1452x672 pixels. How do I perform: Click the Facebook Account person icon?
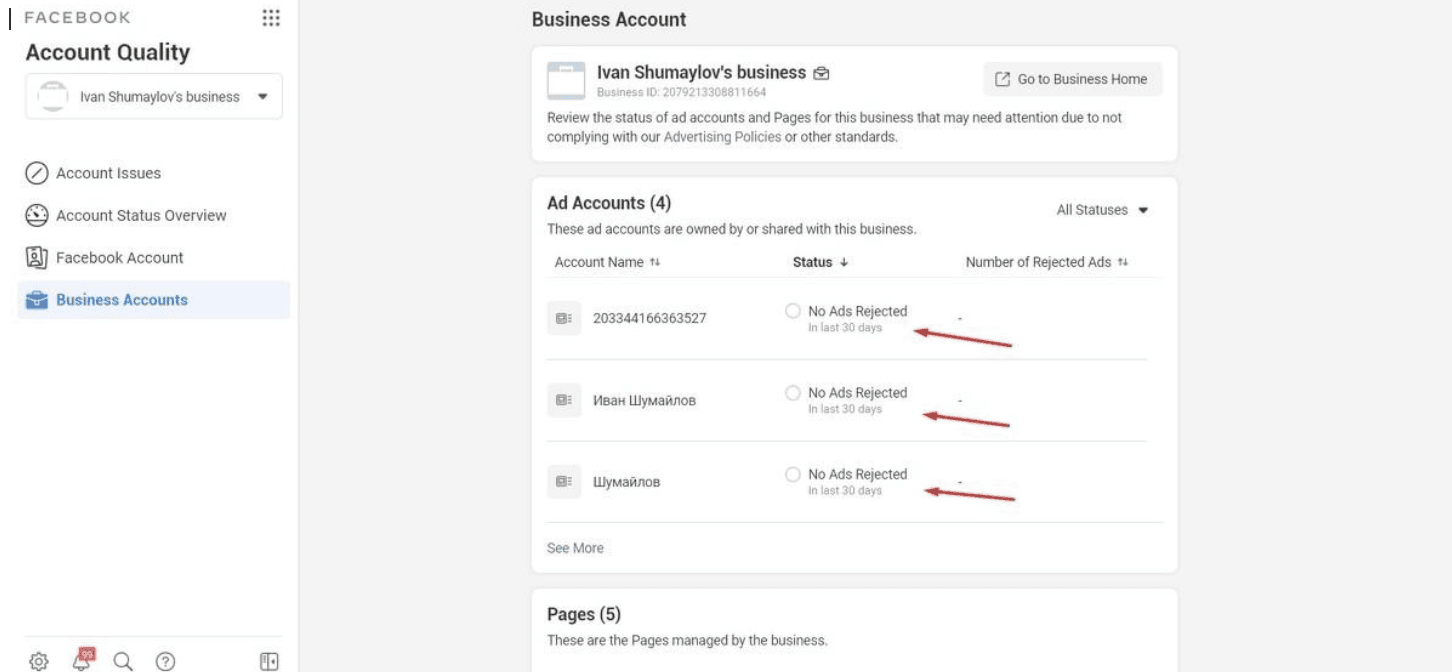tap(37, 257)
